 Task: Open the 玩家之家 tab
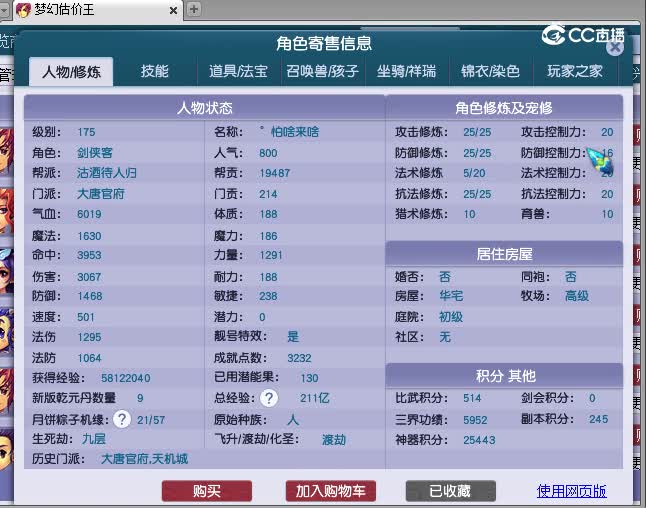click(x=575, y=71)
